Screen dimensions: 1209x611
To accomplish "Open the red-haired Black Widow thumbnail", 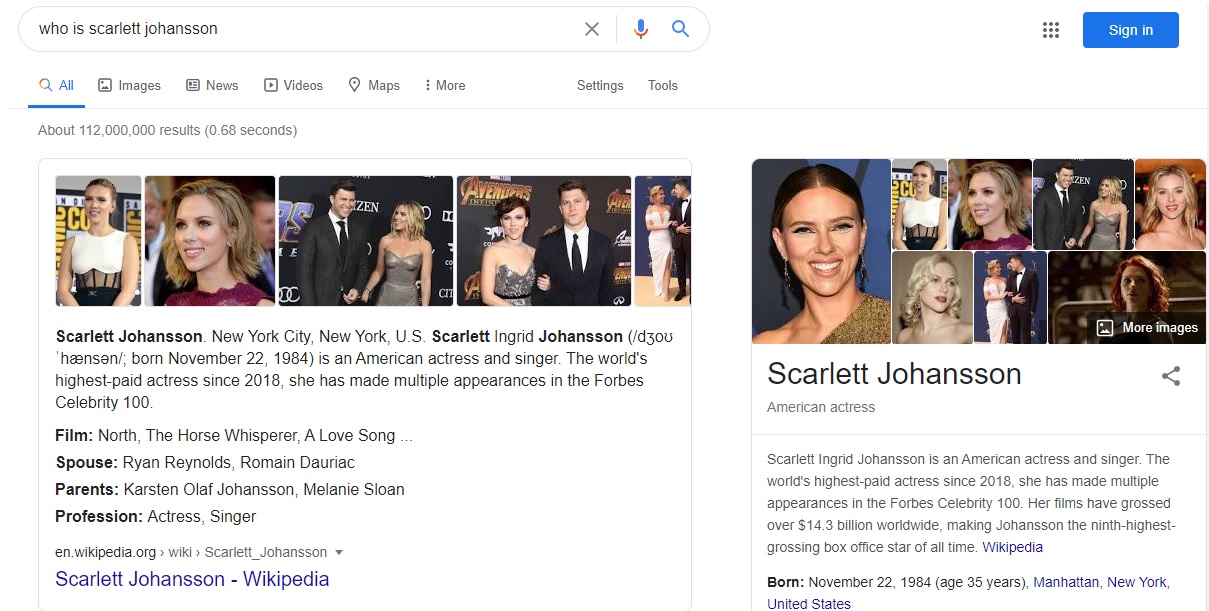I will point(1127,297).
